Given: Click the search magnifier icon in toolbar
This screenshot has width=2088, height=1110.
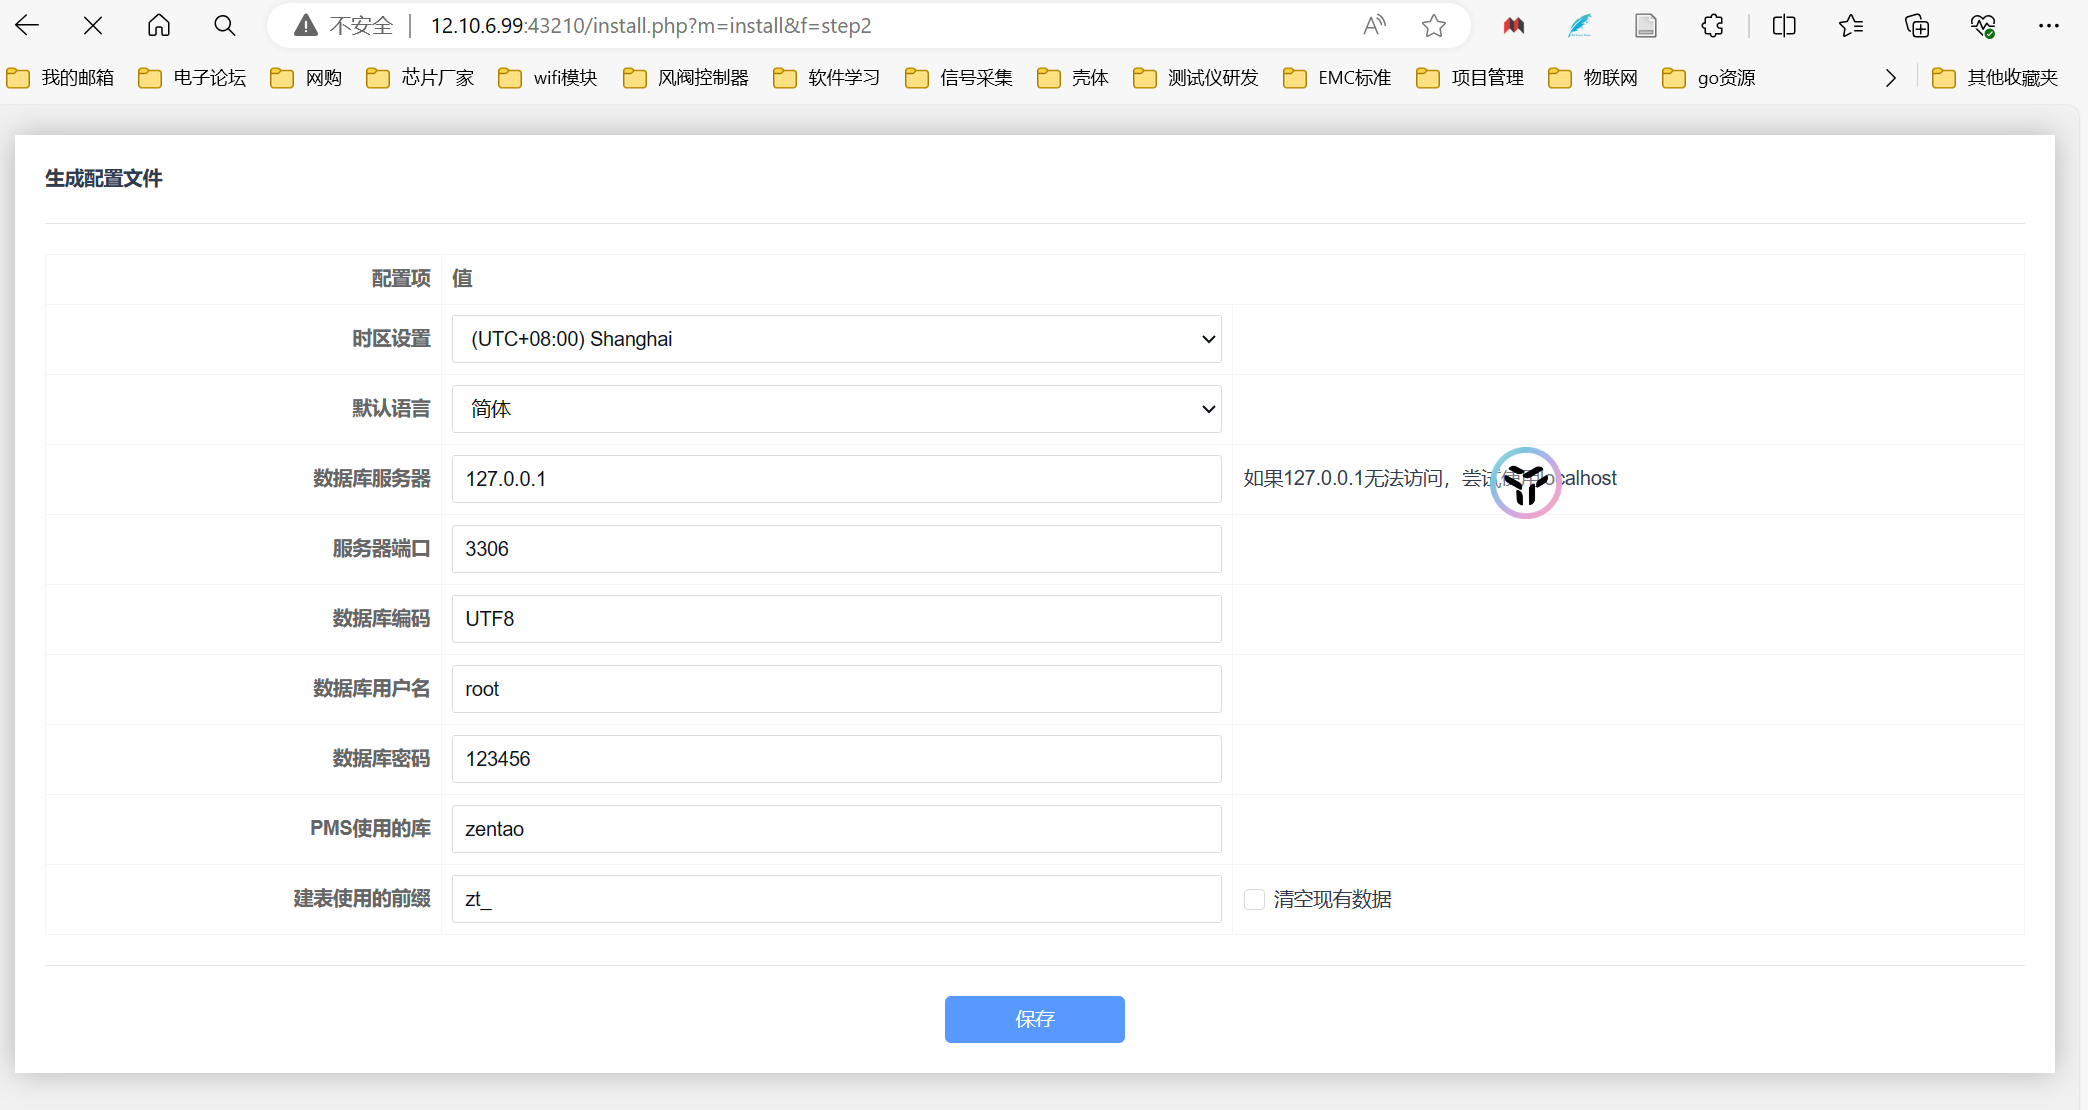Looking at the screenshot, I should 225,26.
